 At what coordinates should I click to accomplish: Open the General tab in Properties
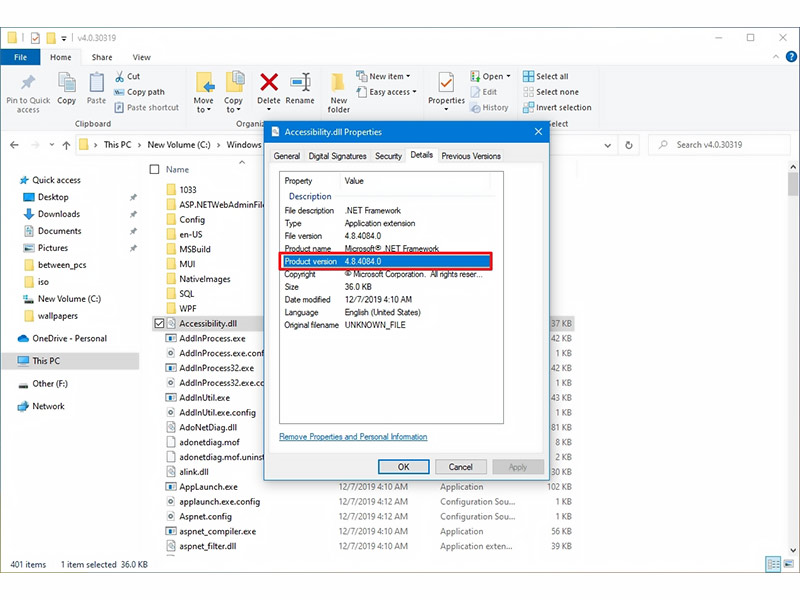pos(287,156)
